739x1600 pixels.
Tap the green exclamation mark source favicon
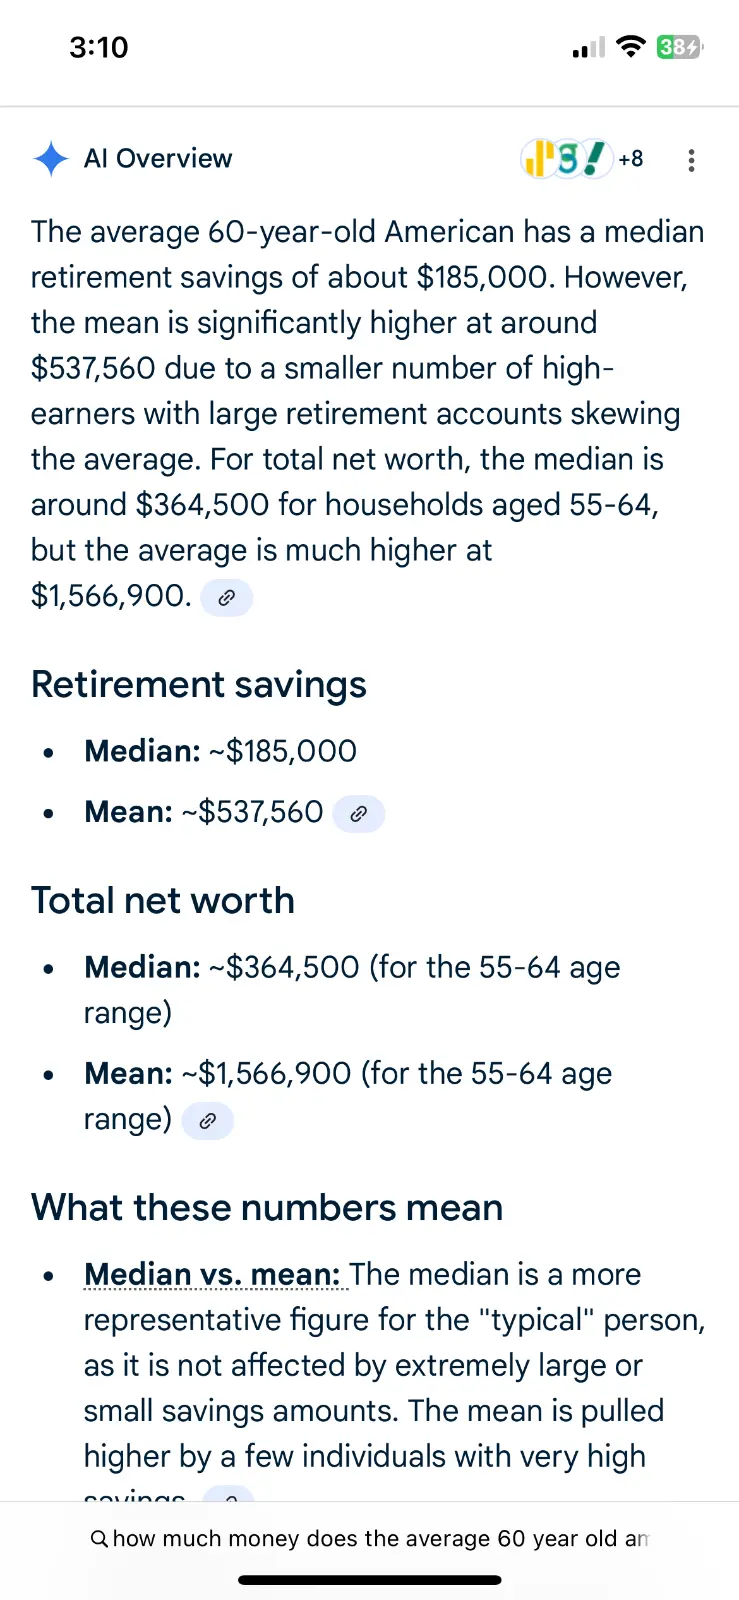(597, 158)
